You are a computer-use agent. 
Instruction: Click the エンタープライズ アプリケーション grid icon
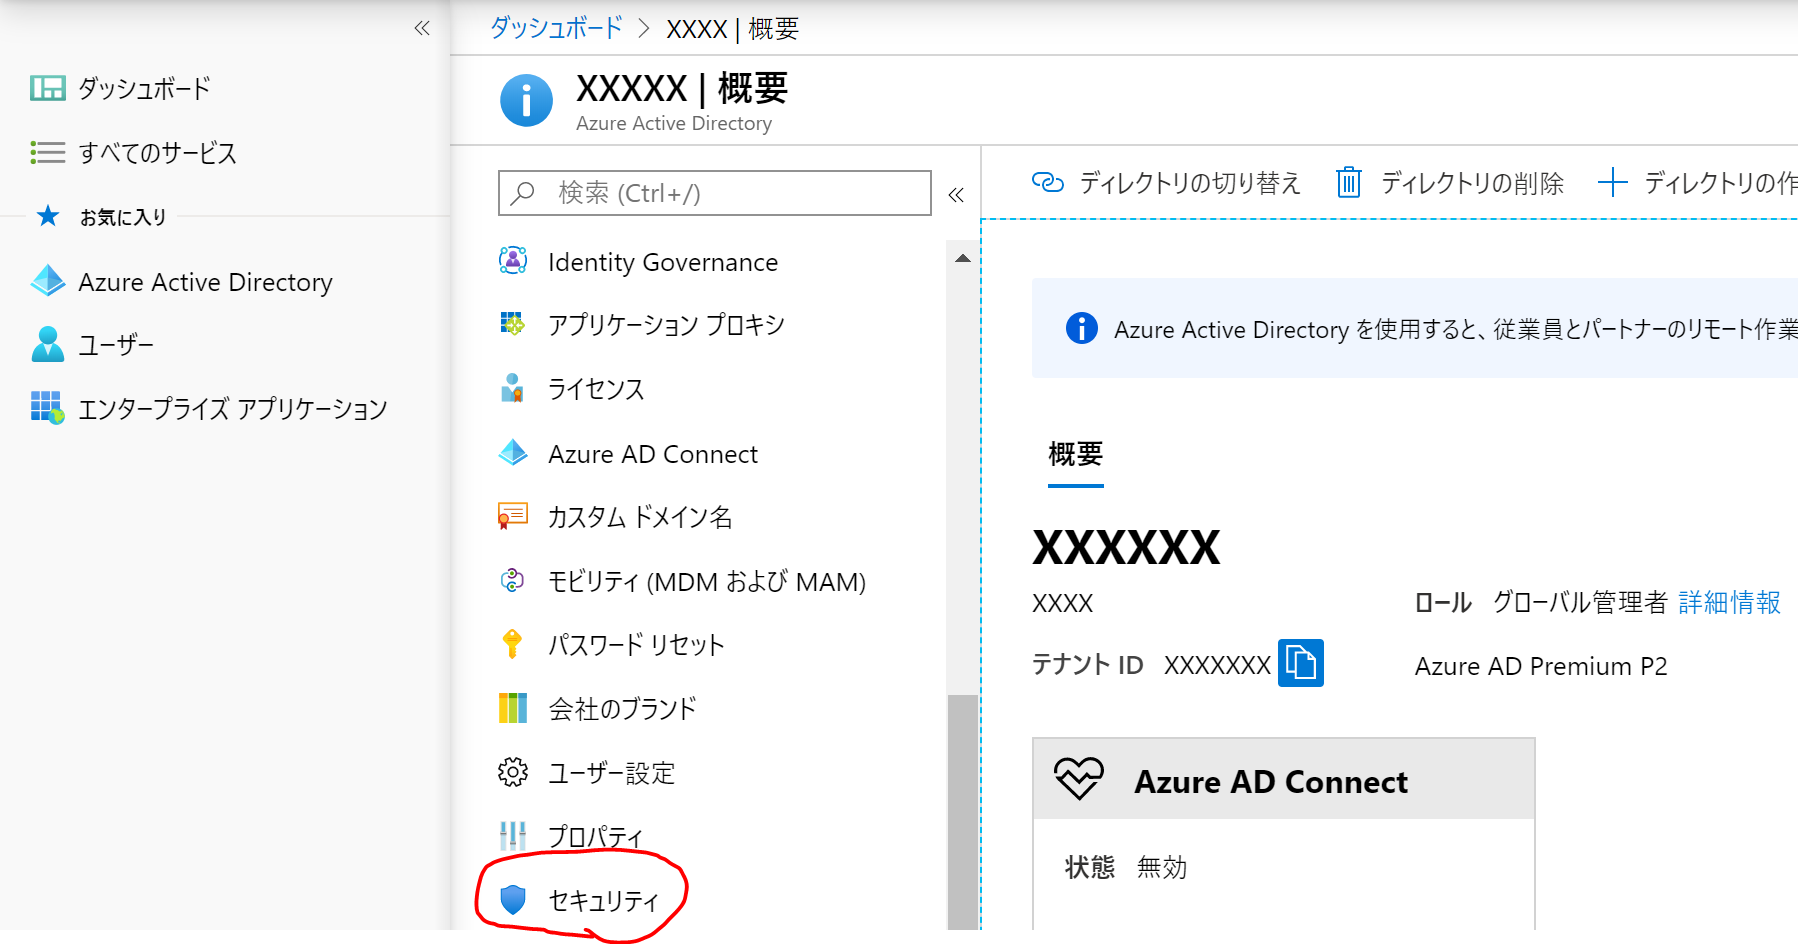point(47,407)
